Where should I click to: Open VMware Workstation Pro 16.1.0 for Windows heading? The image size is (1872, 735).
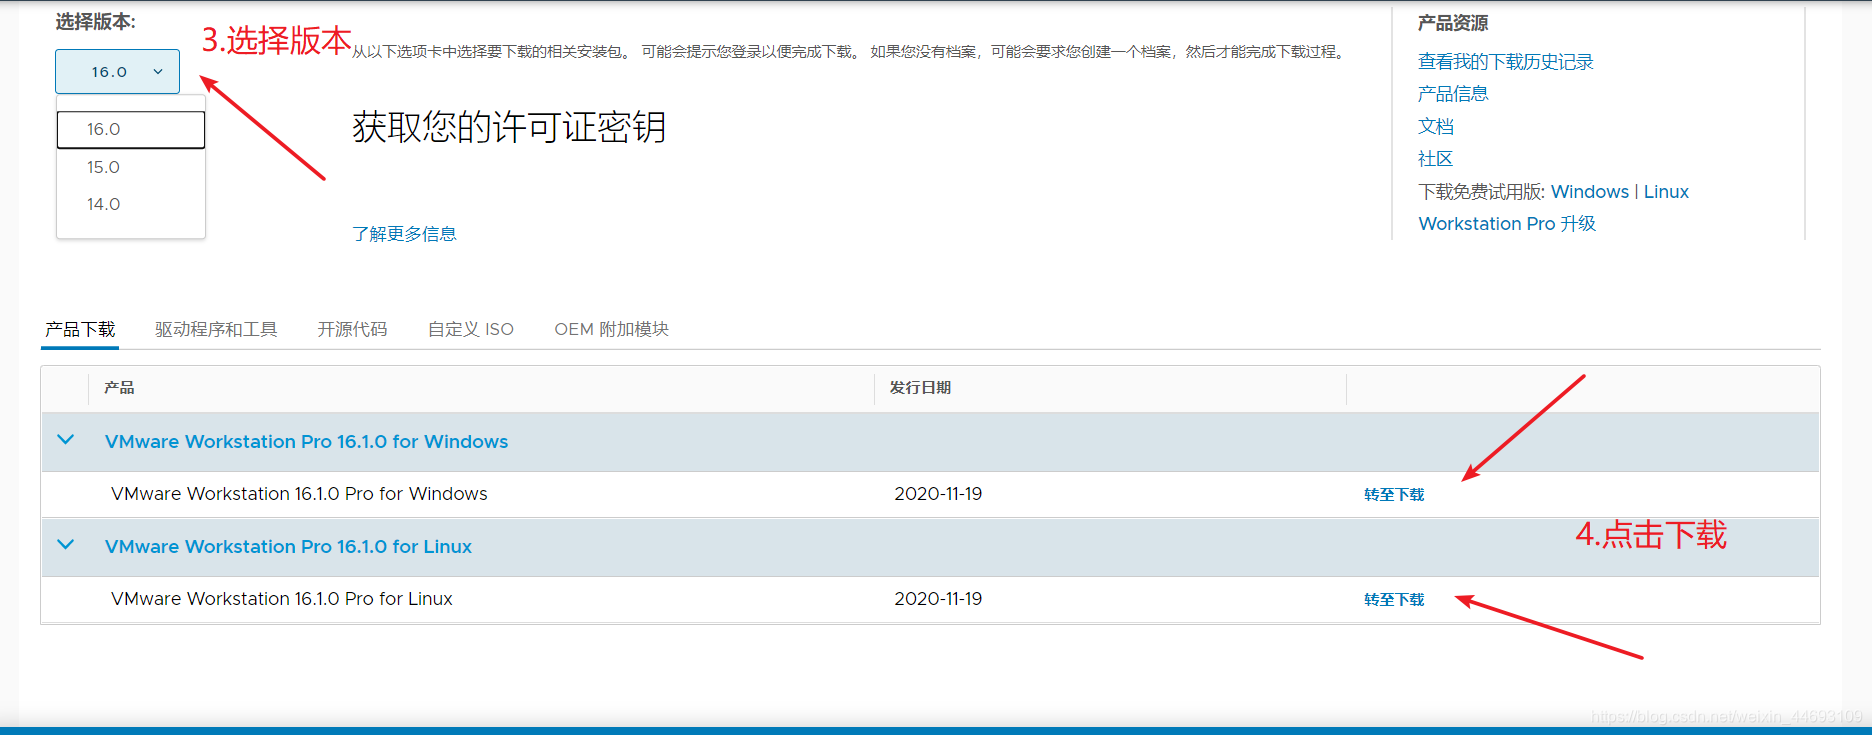306,442
